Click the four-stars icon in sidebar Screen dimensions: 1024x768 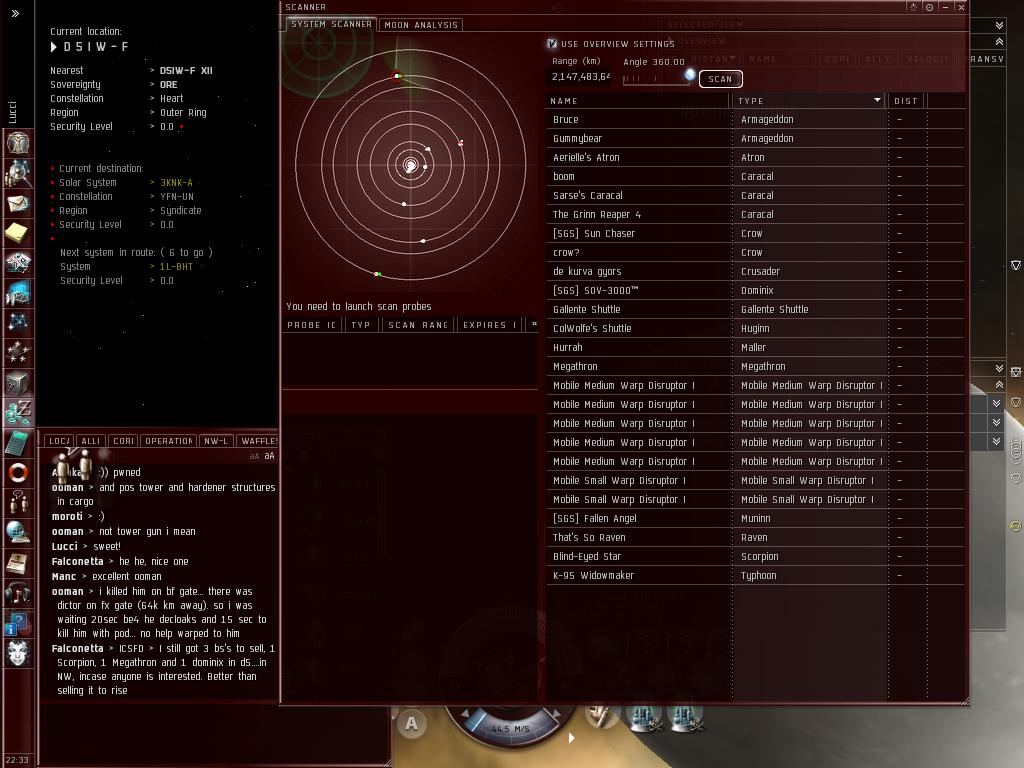point(18,353)
